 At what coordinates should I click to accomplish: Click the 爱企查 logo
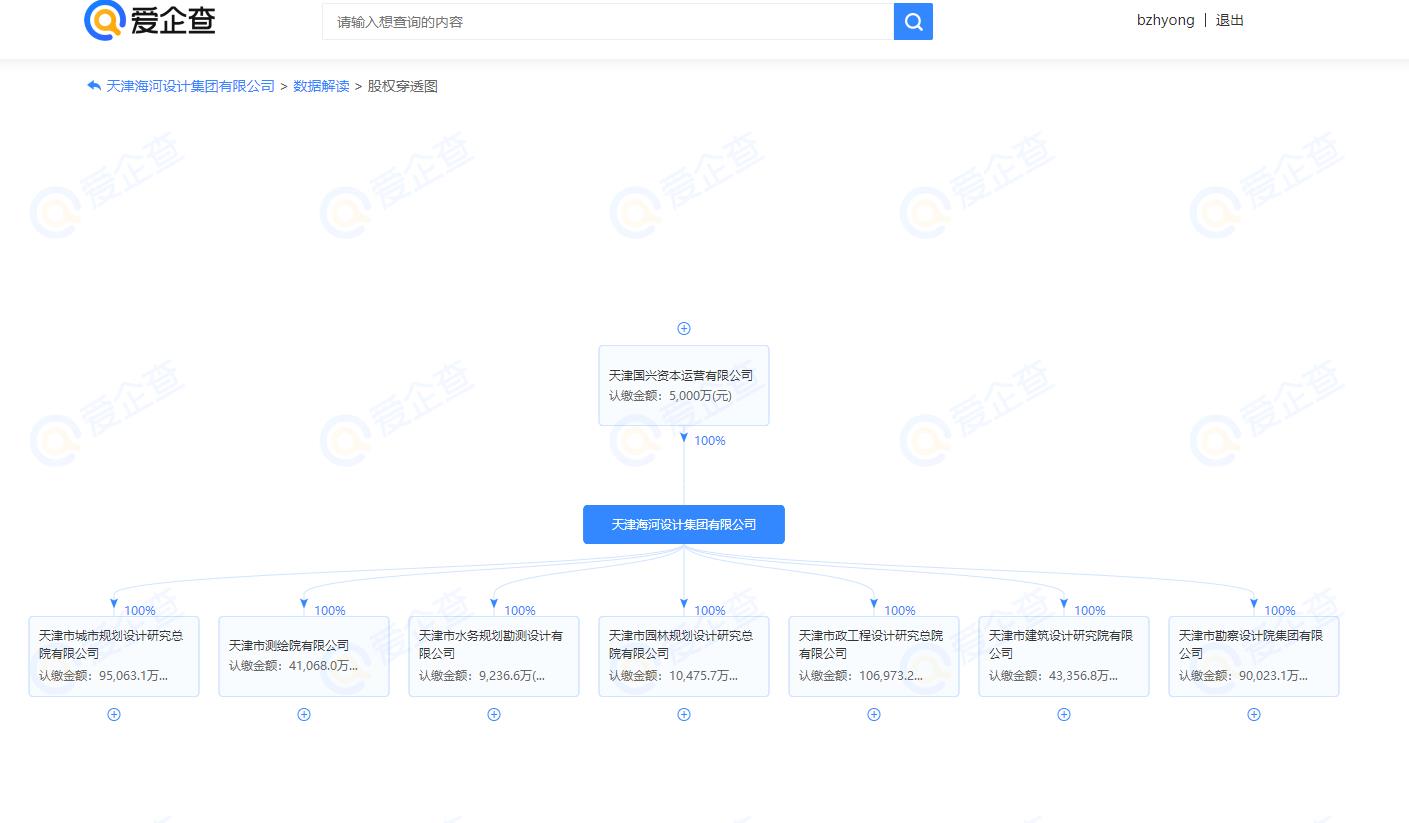click(150, 20)
